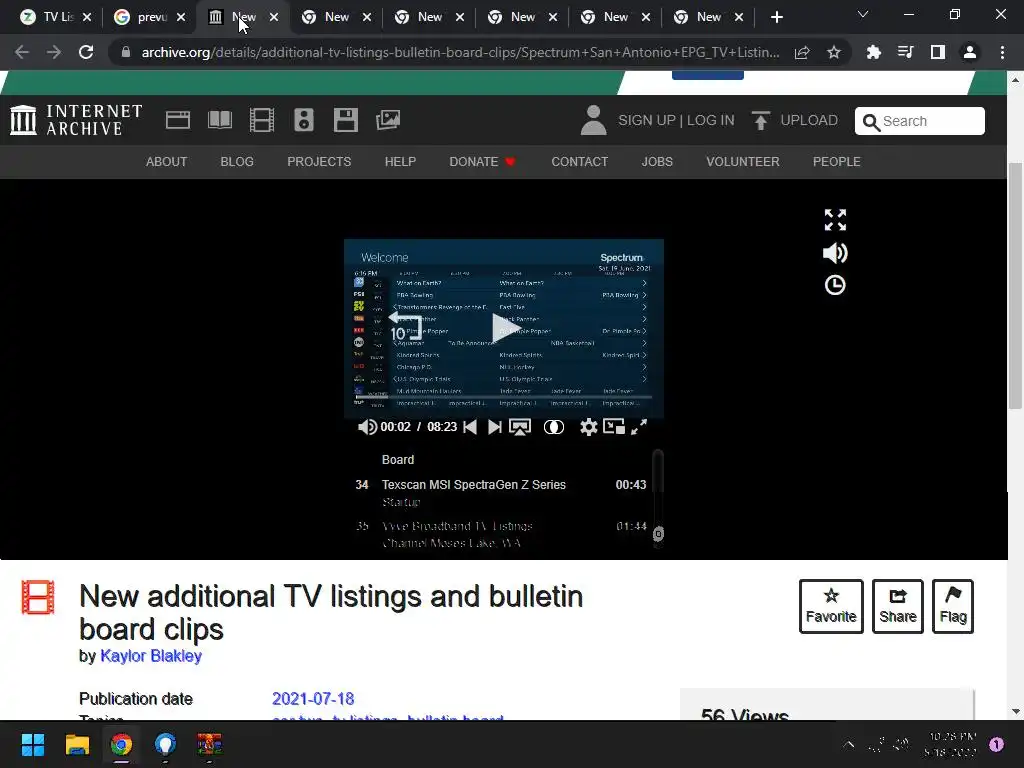The image size is (1024, 768).
Task: Open the DONATE menu item
Action: [x=483, y=161]
